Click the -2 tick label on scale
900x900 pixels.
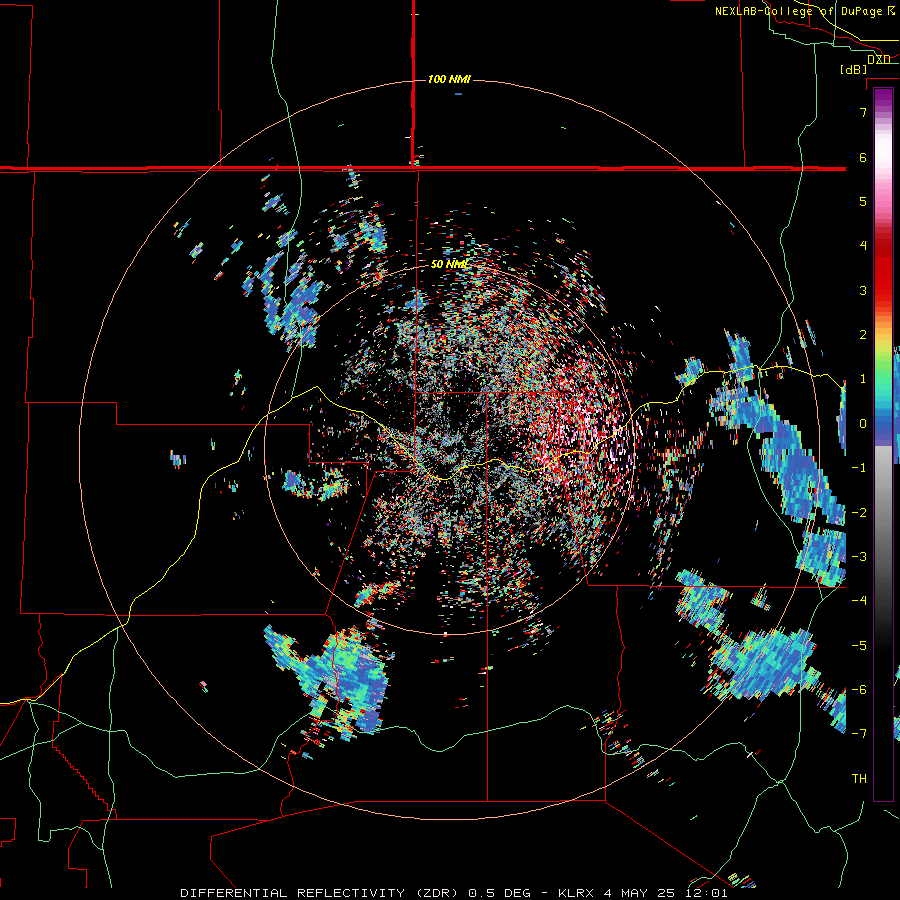(859, 513)
